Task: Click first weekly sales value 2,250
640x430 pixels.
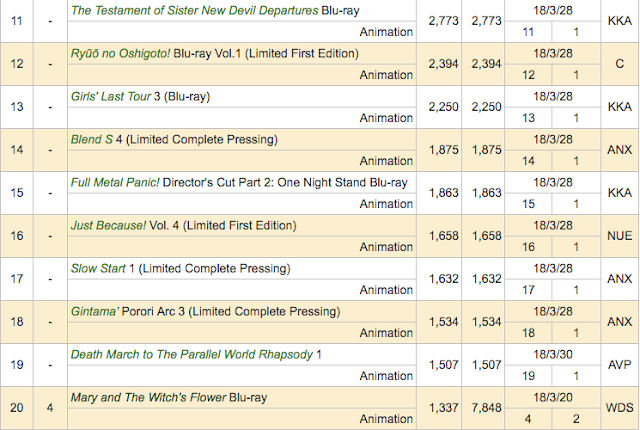Action: [444, 107]
